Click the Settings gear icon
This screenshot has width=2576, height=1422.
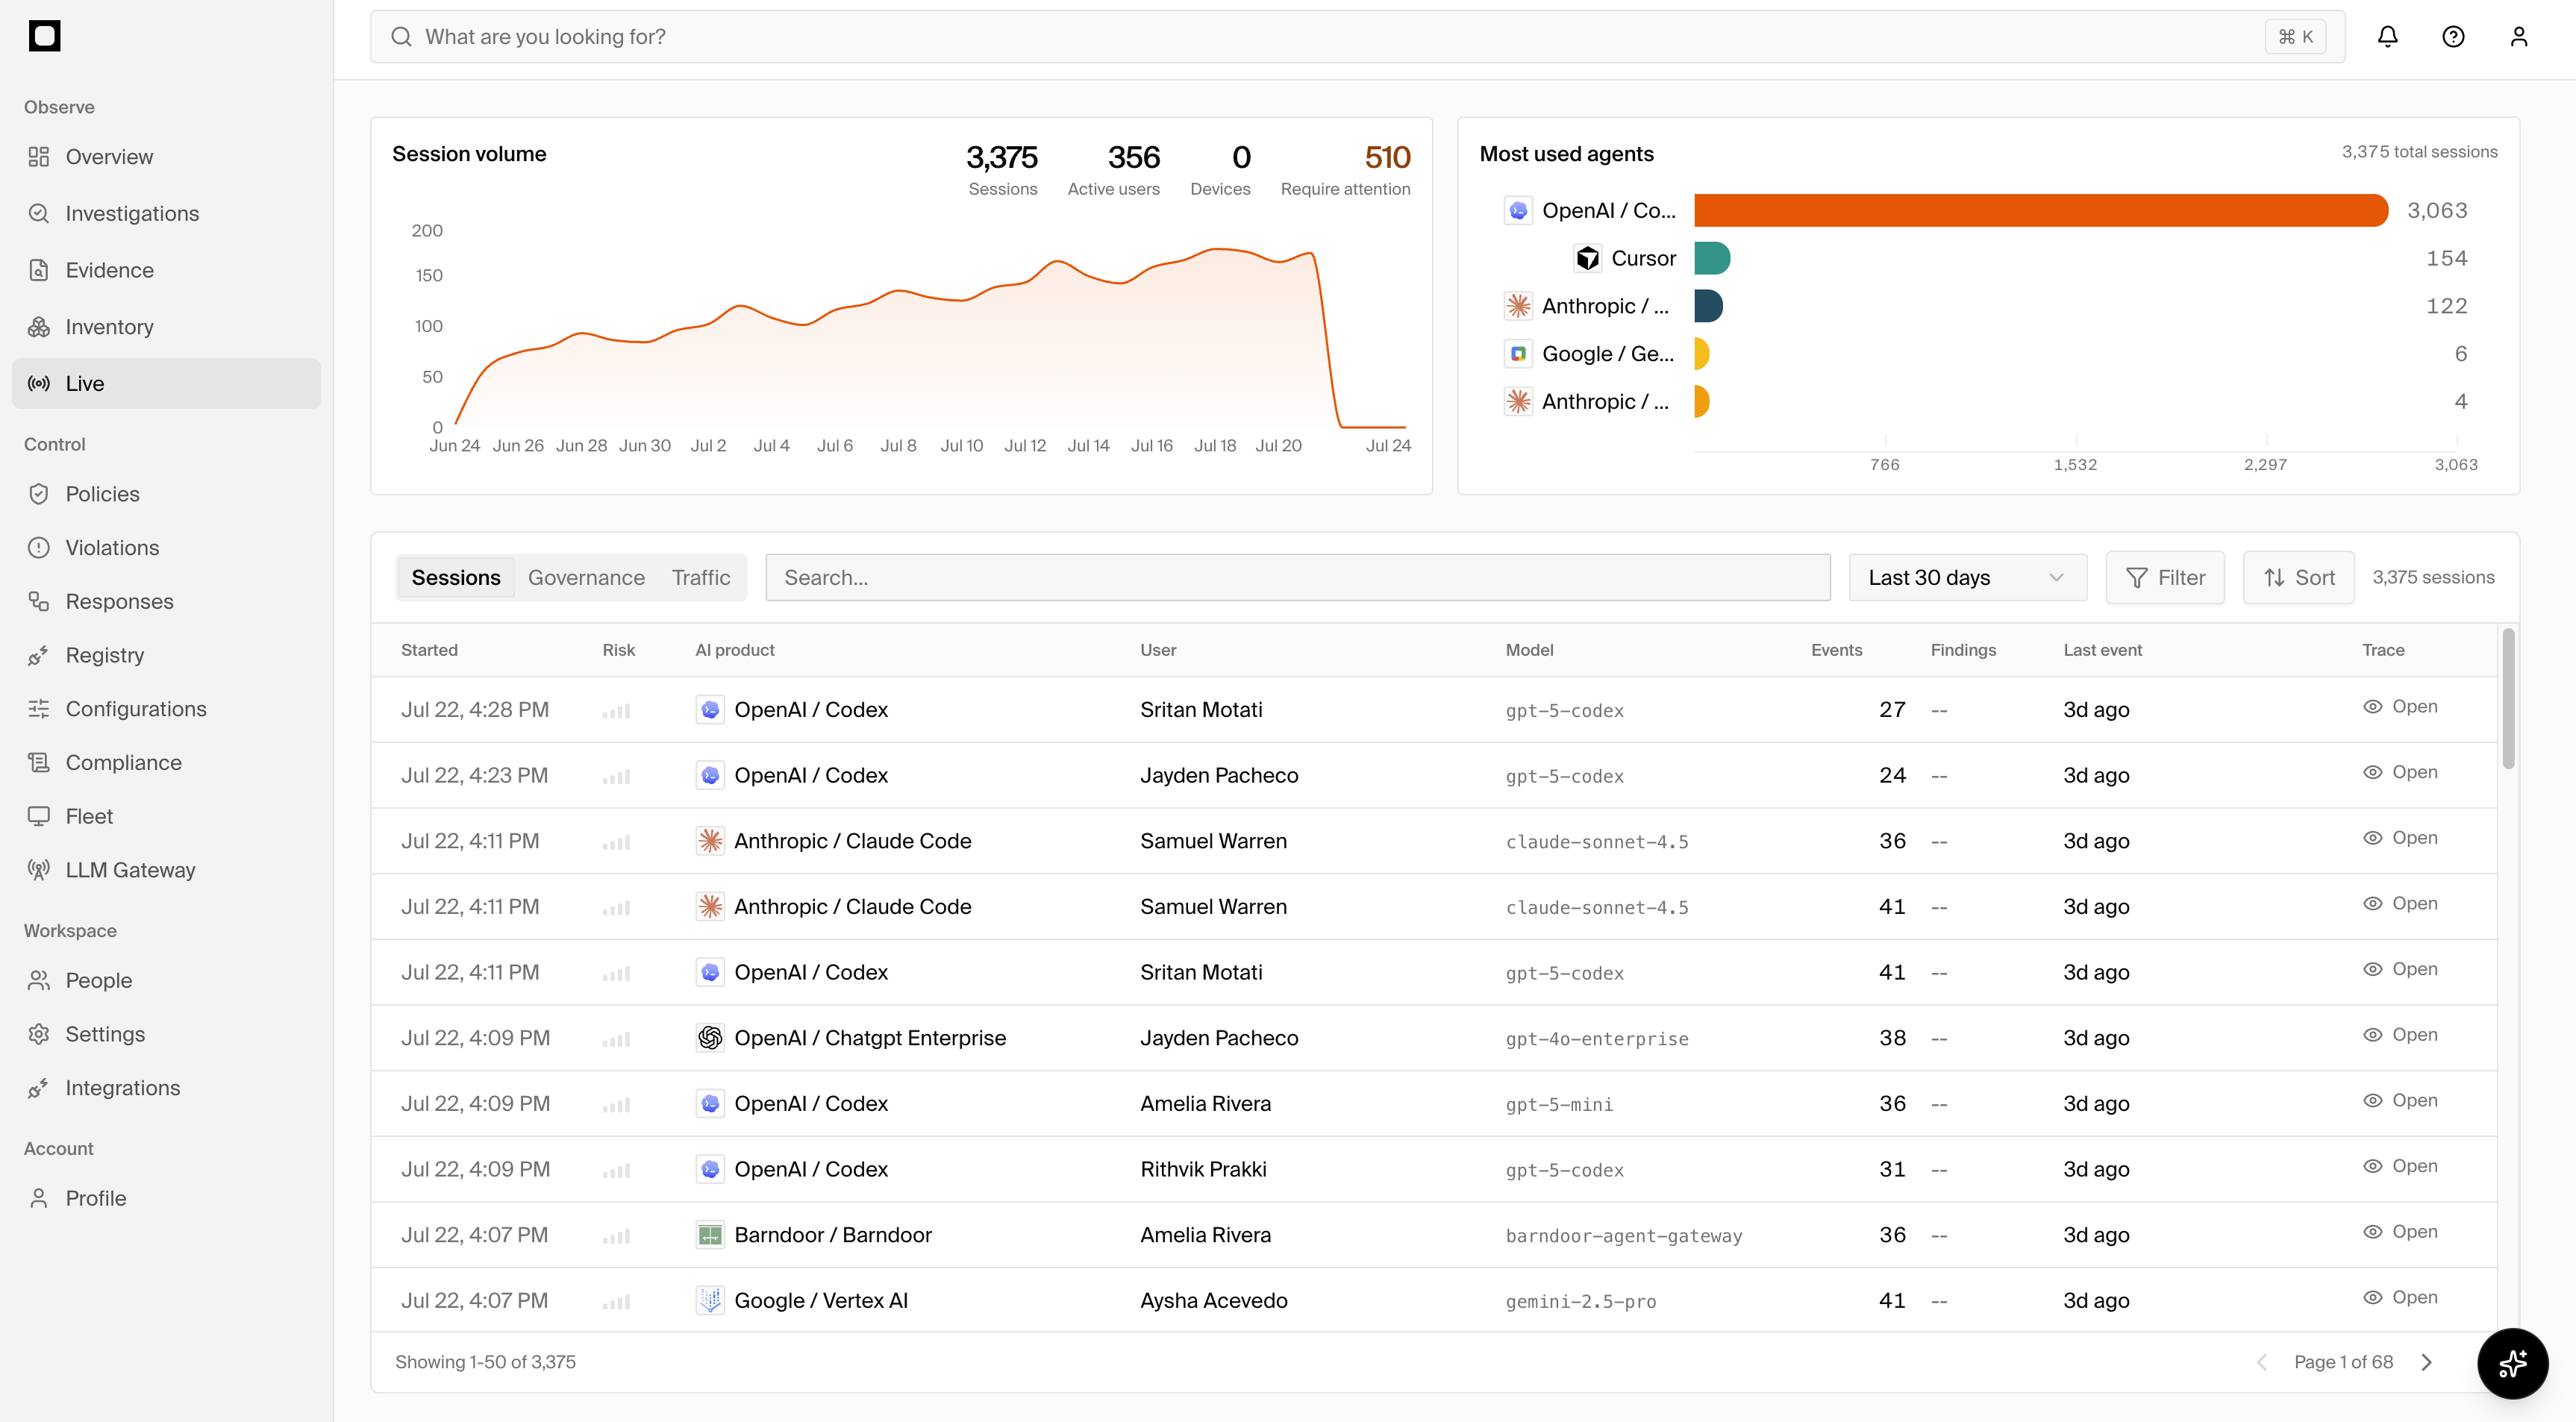[39, 1034]
